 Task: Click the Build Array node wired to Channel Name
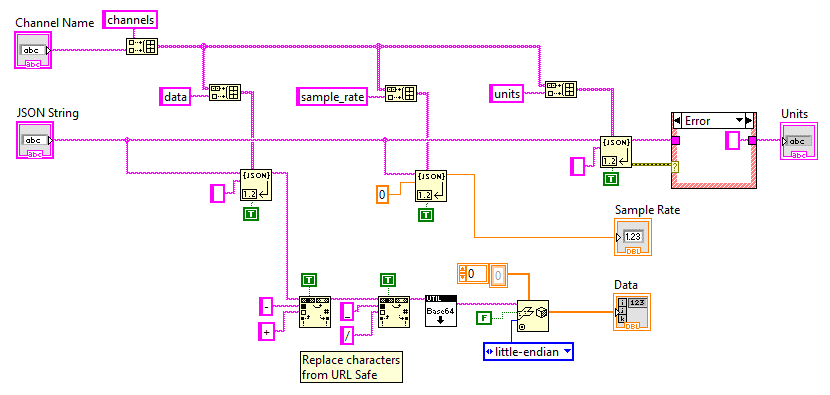point(141,46)
